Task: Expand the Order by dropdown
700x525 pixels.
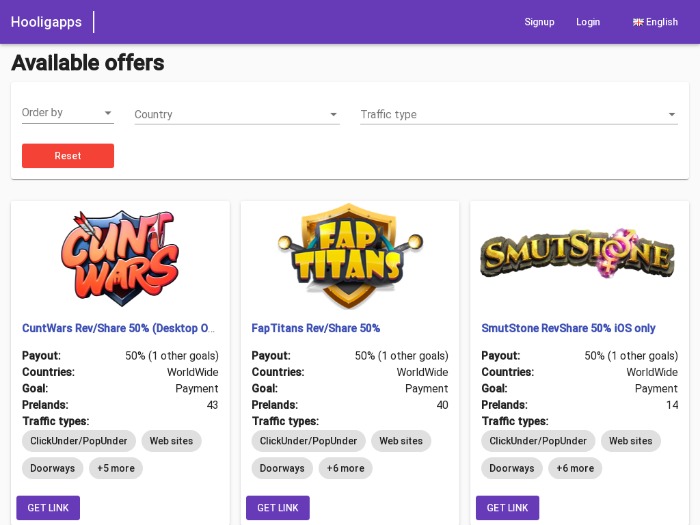Action: pos(68,113)
